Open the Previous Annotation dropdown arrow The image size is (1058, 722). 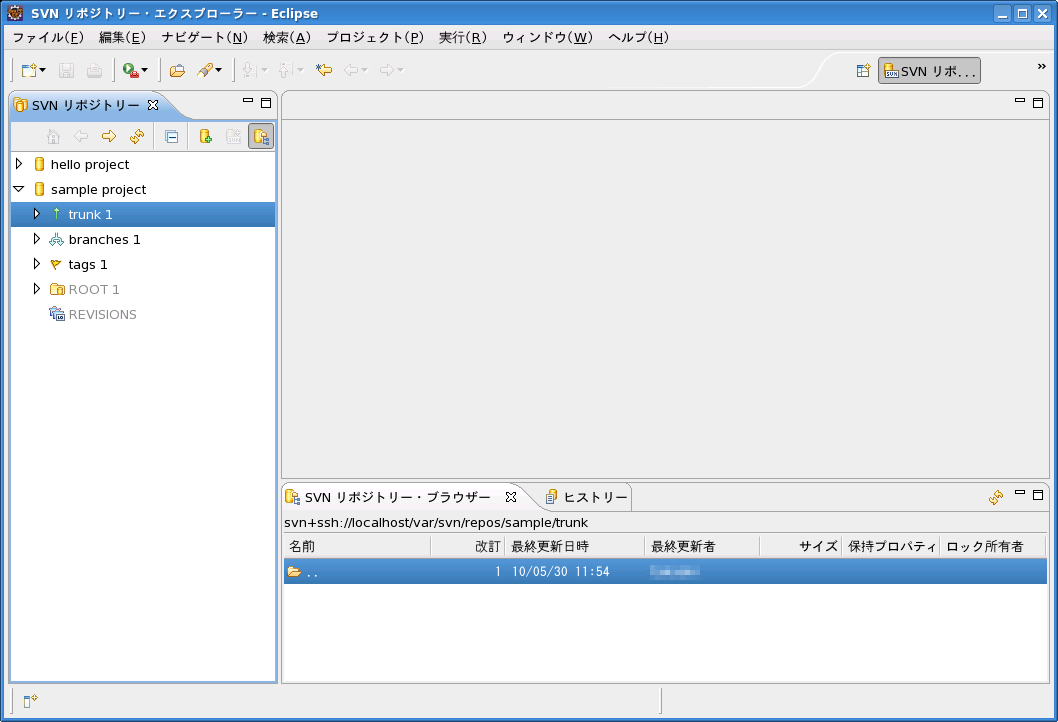pyautogui.click(x=301, y=70)
